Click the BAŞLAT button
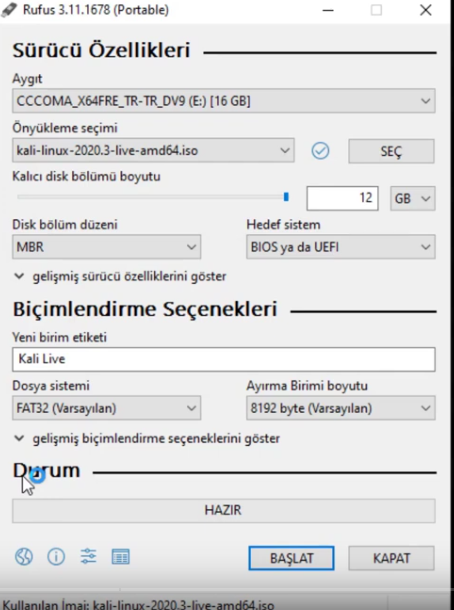454x610 pixels. pos(291,558)
